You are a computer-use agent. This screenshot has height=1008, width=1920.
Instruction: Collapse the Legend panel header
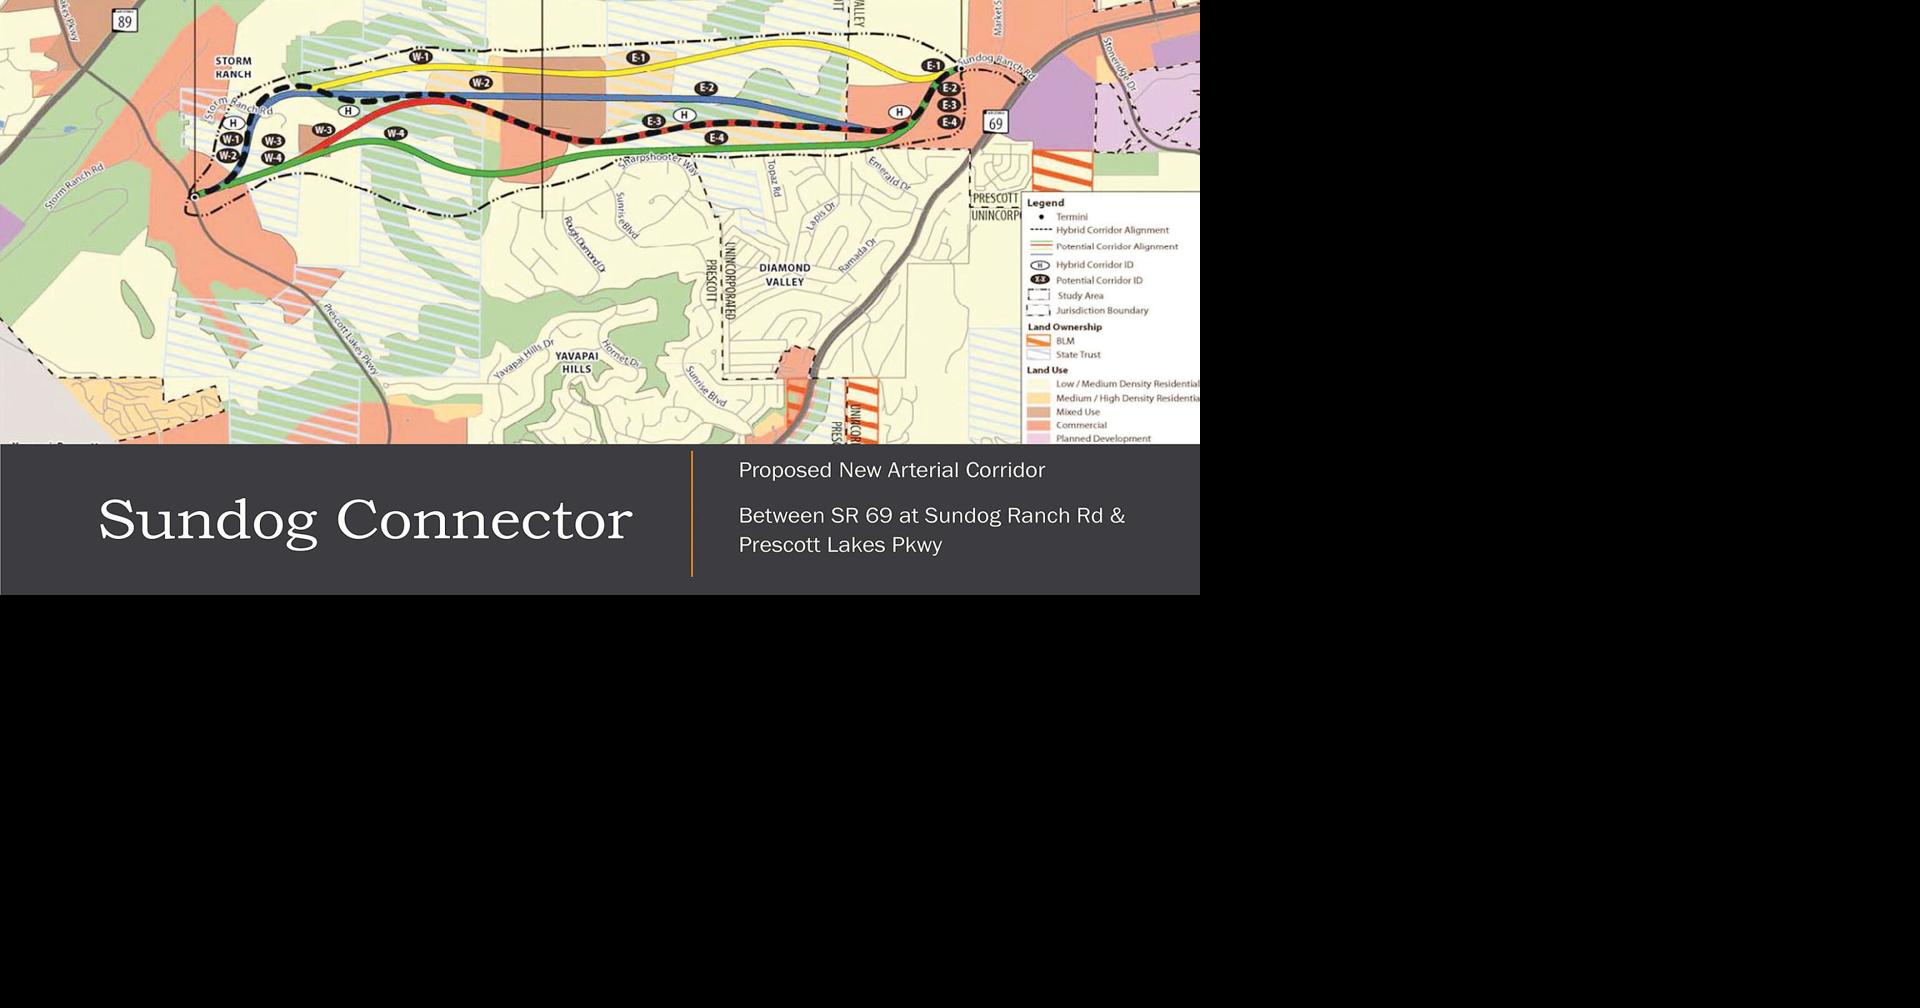pyautogui.click(x=1047, y=202)
